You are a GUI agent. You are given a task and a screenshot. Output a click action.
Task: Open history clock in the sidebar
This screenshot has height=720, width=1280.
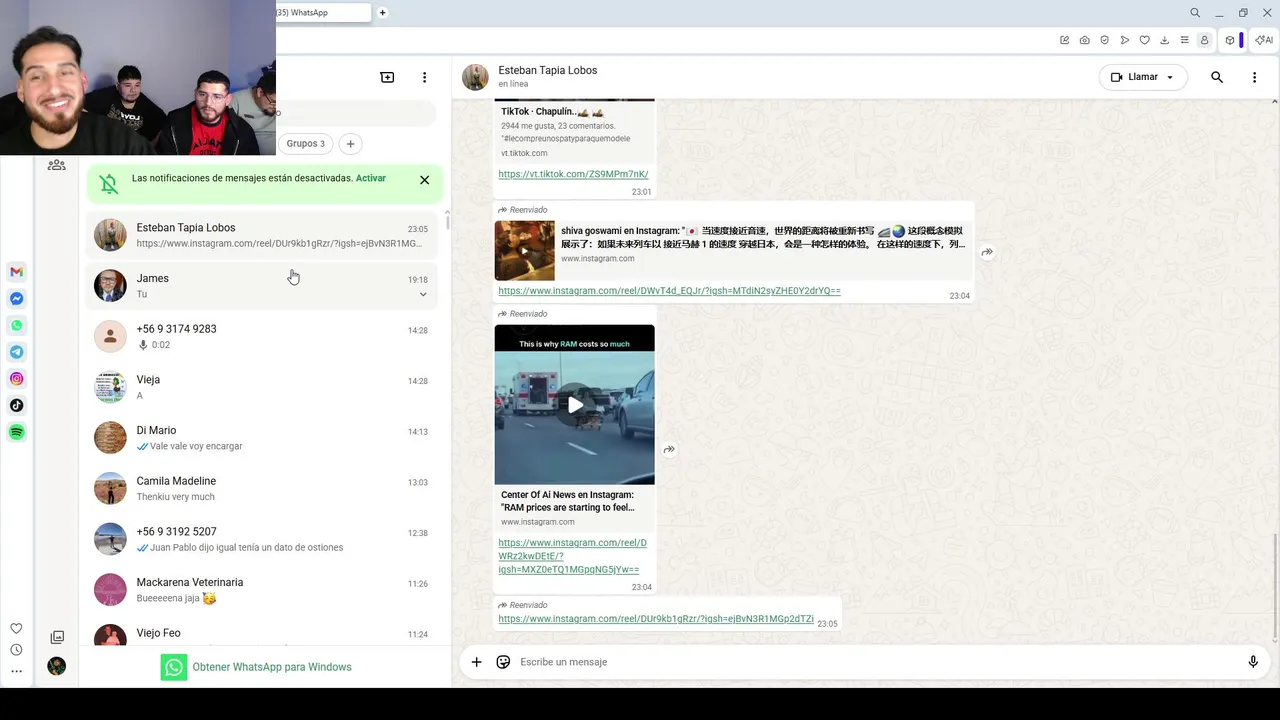(16, 650)
